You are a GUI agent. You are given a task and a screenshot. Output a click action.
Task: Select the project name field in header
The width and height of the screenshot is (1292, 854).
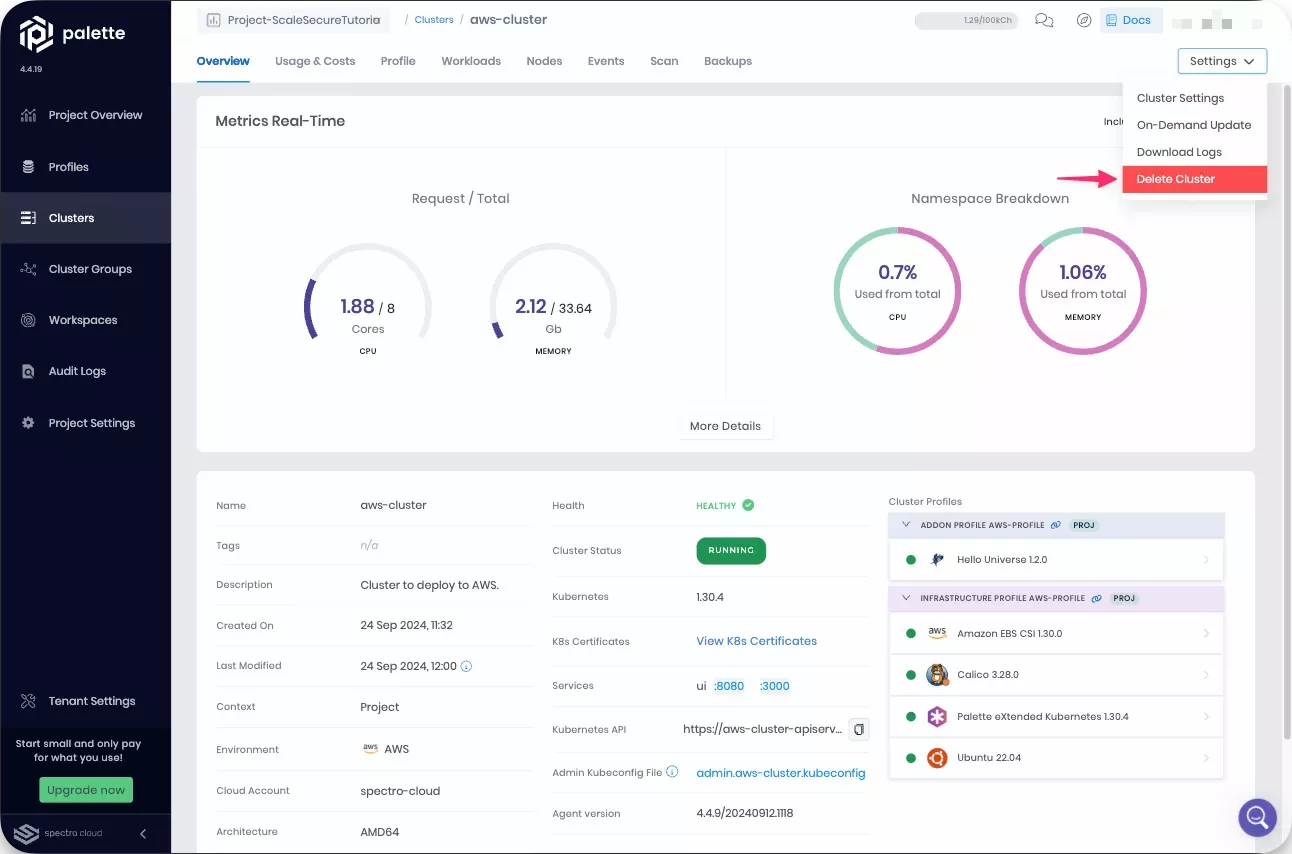293,20
